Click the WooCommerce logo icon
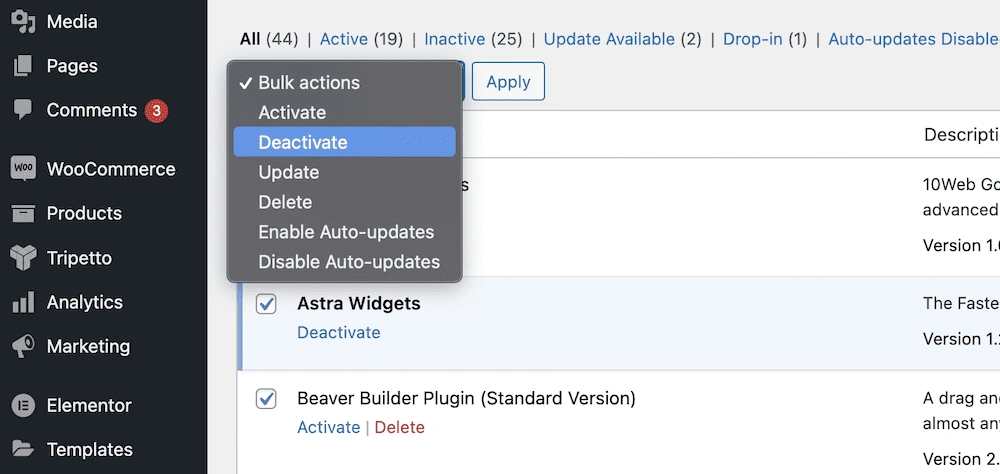This screenshot has width=1000, height=474. 23,169
